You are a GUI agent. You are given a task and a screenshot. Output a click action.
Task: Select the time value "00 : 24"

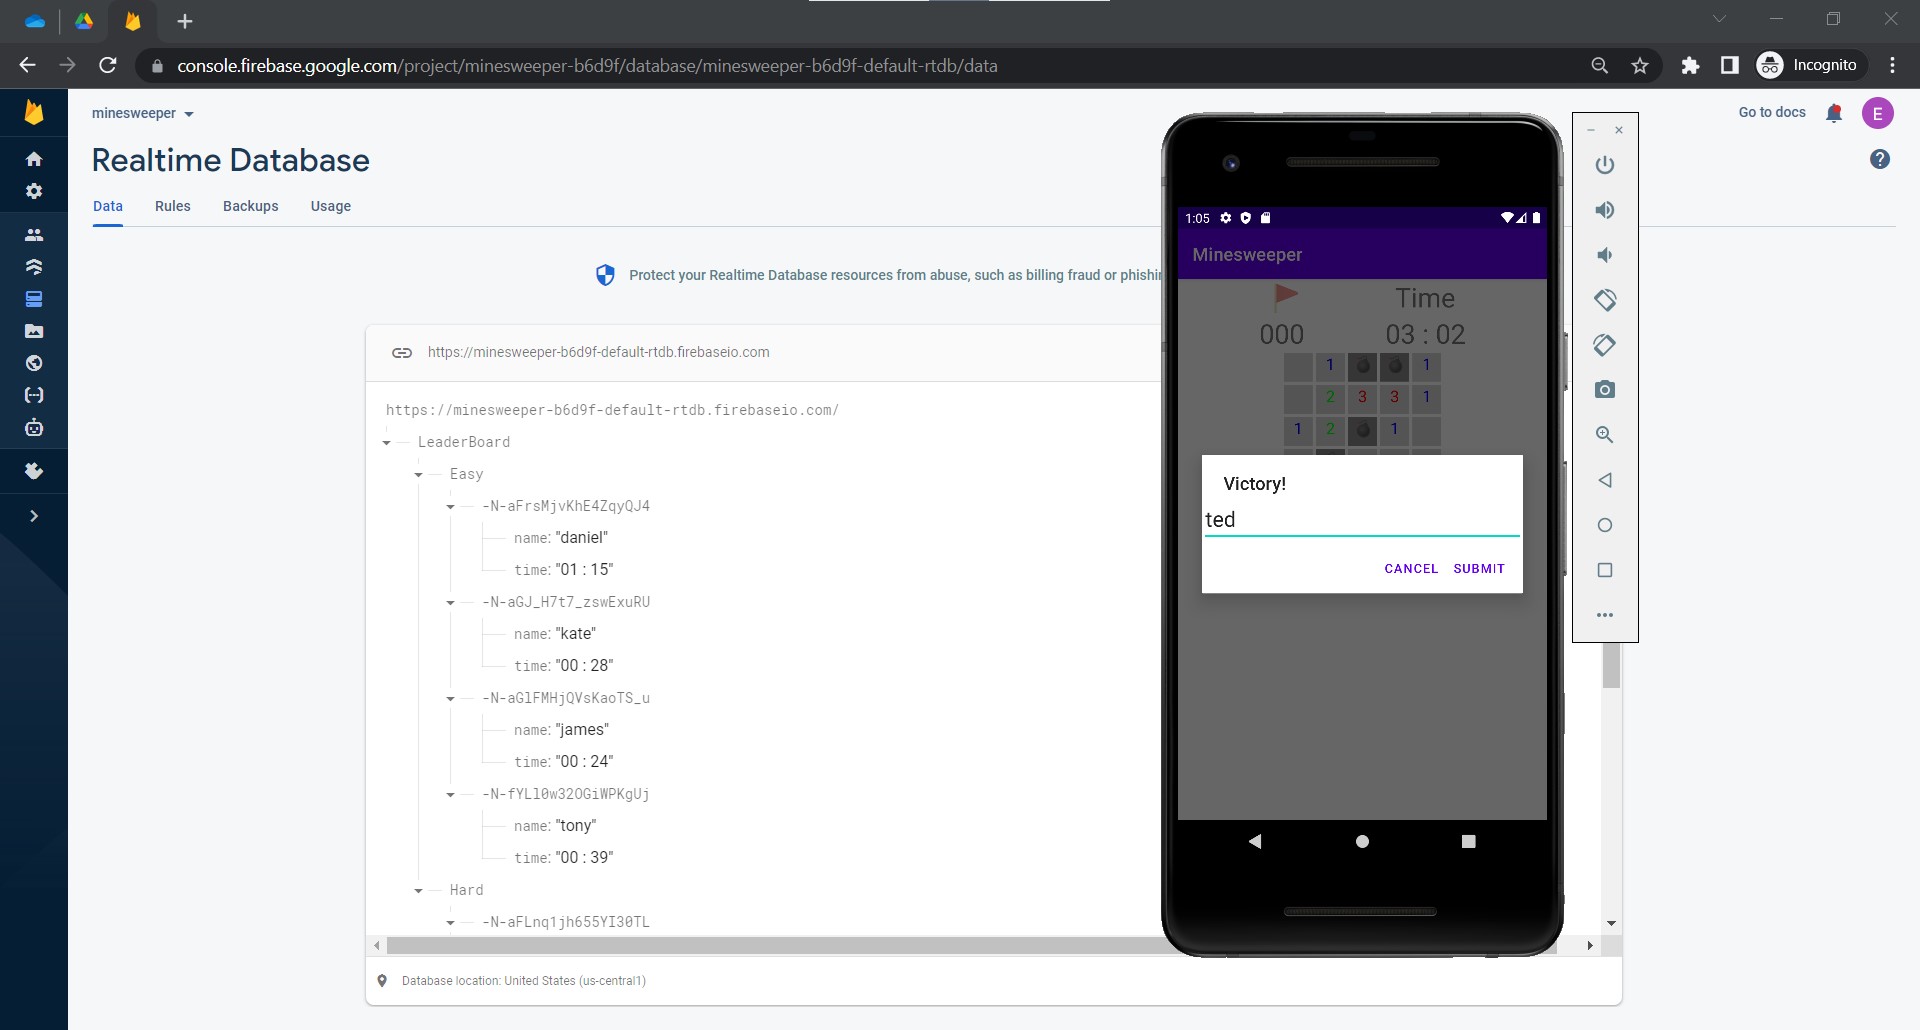(585, 762)
